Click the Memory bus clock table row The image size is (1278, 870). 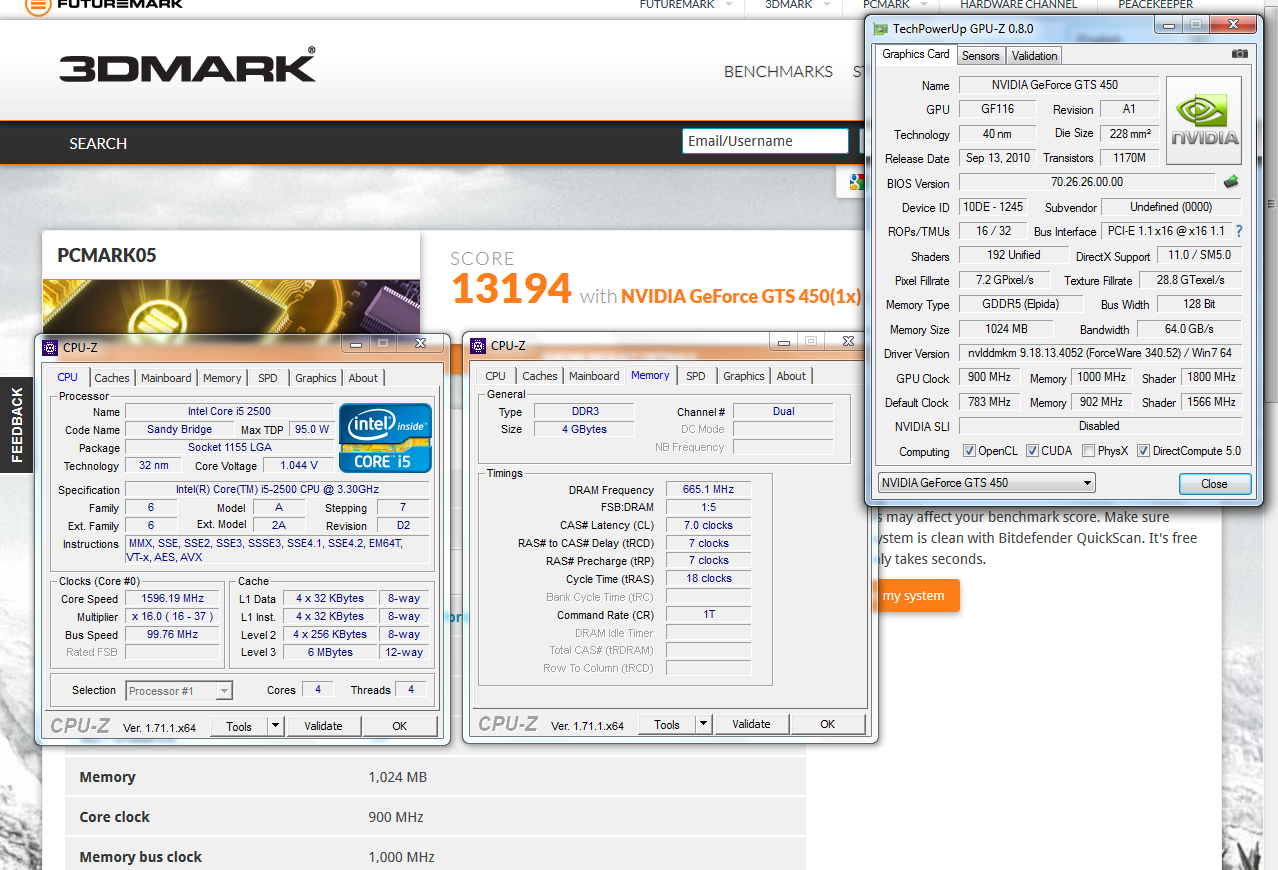[435, 857]
